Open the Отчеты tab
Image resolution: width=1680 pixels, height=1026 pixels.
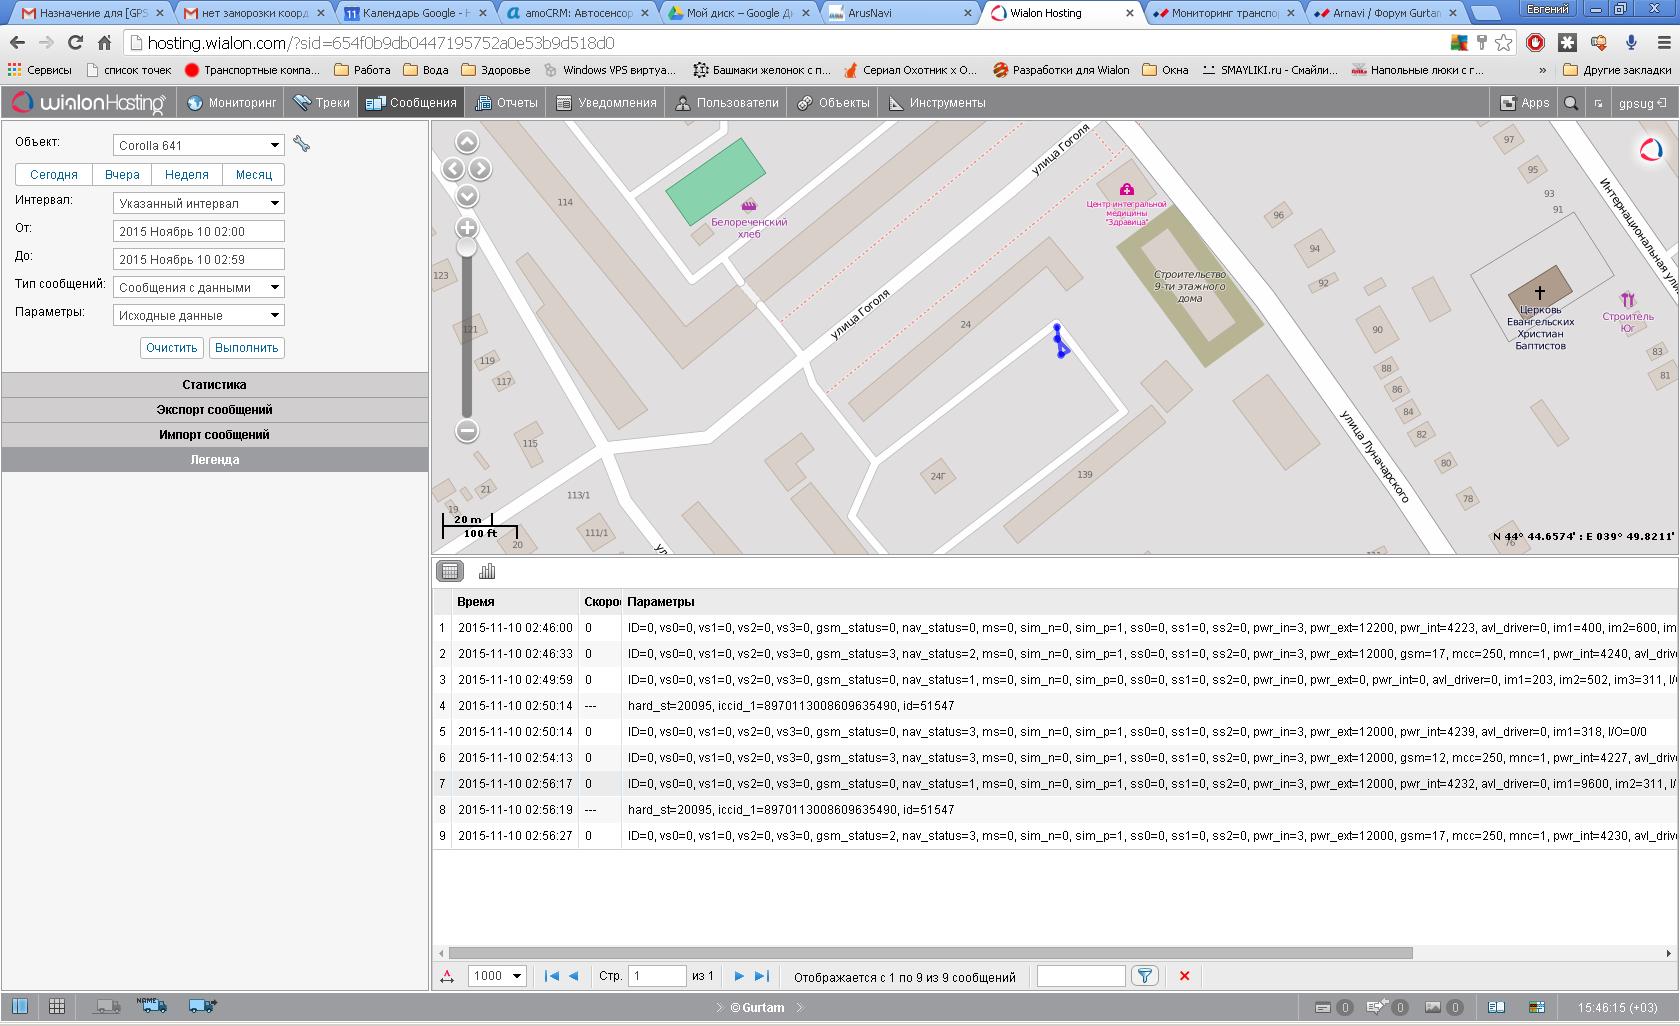pos(507,103)
